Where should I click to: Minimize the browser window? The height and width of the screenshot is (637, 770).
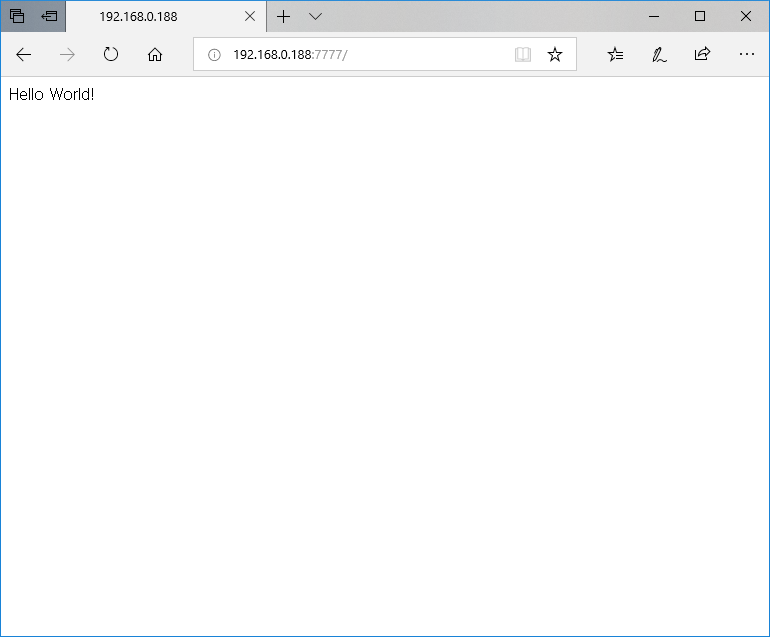coord(654,17)
